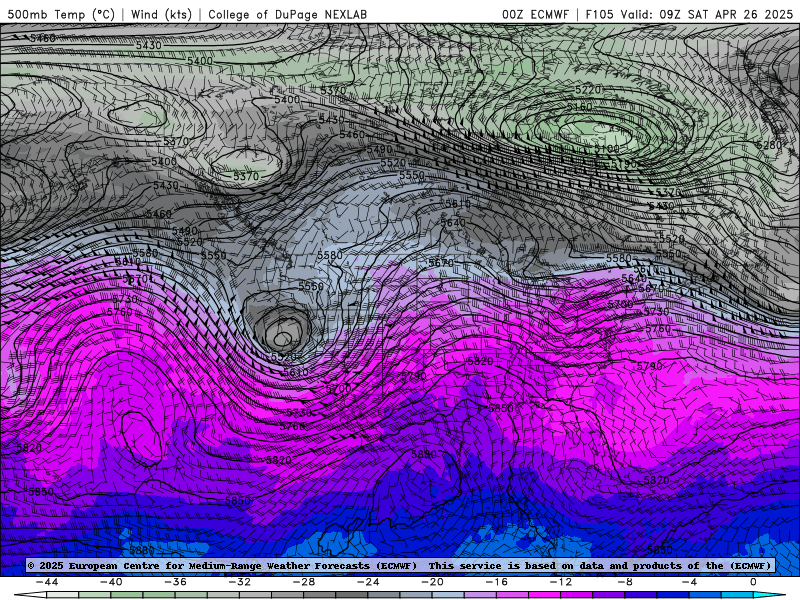800x600 pixels.
Task: Click the 5190 height contour label
Action: (x=624, y=164)
